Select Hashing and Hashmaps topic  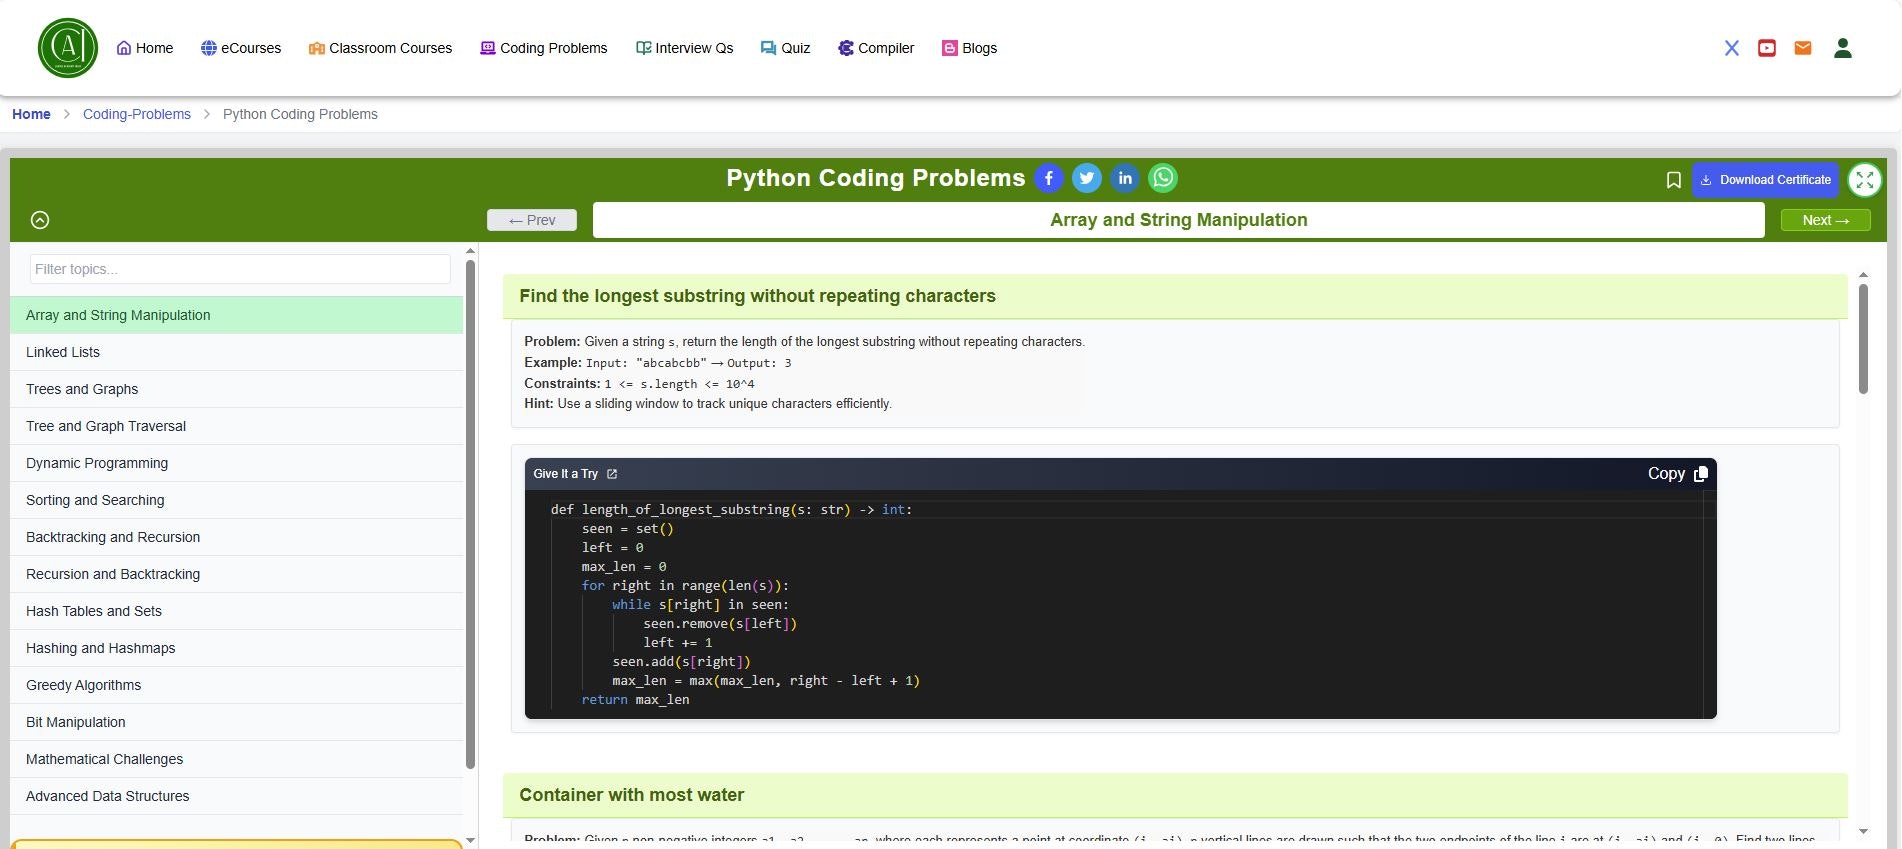tap(236, 648)
